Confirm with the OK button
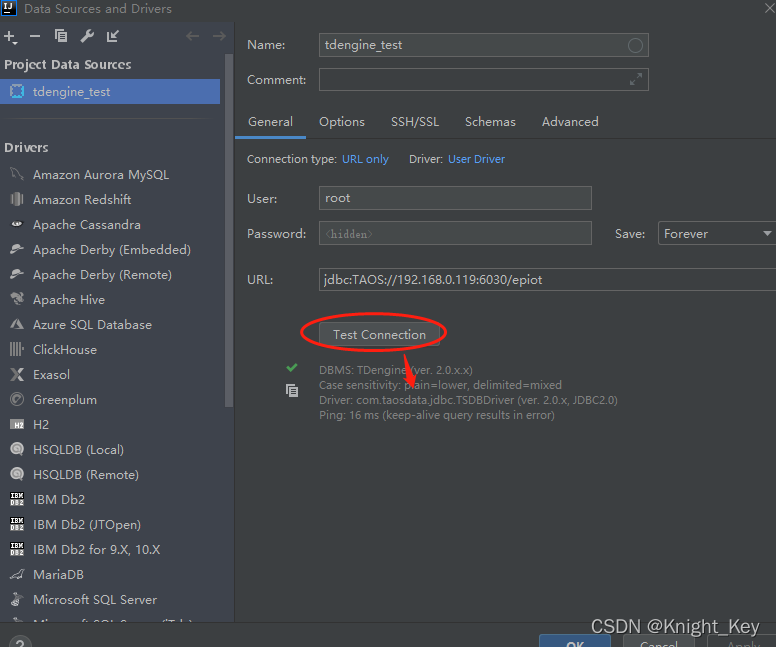The height and width of the screenshot is (647, 776). (575, 642)
